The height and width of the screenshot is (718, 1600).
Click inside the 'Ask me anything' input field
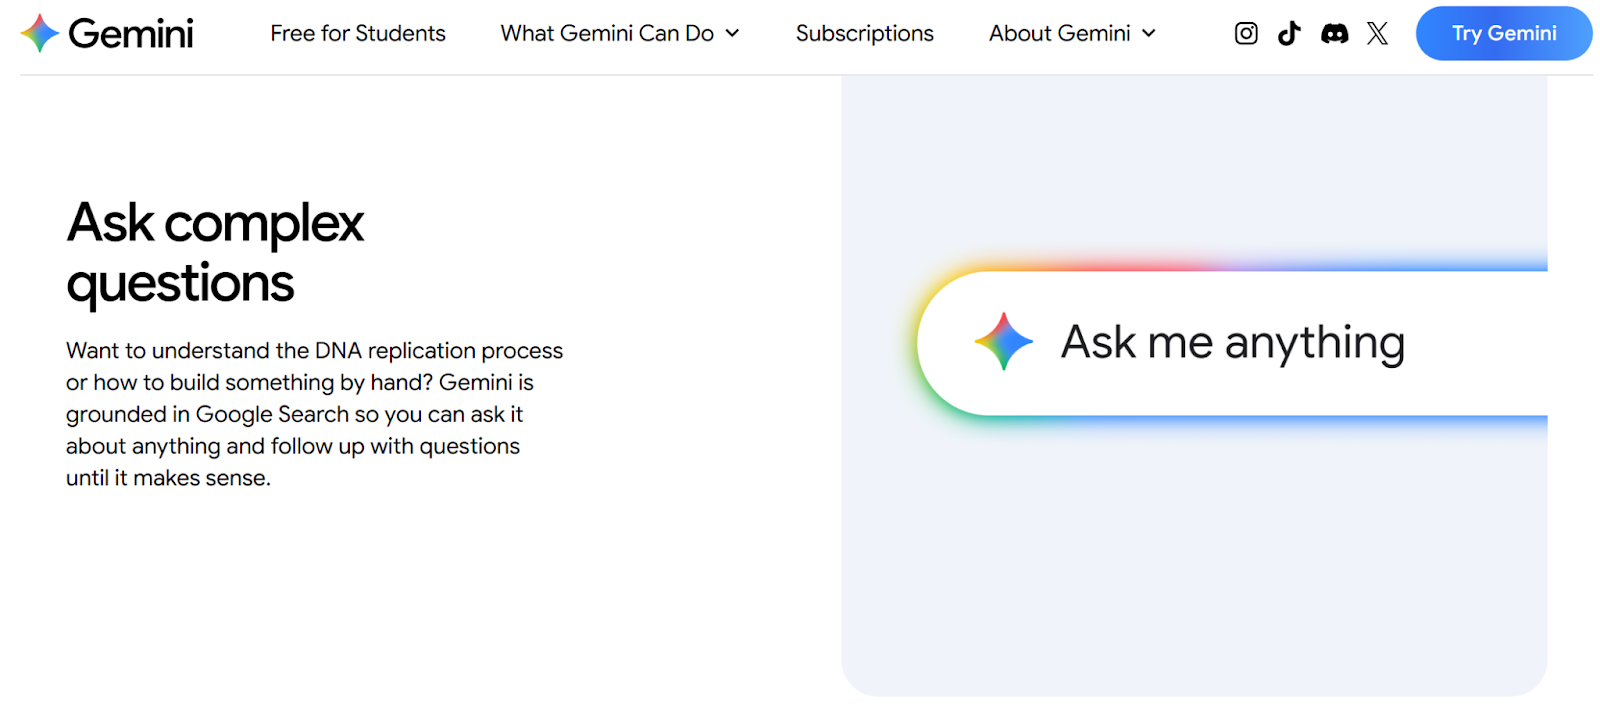click(1230, 342)
